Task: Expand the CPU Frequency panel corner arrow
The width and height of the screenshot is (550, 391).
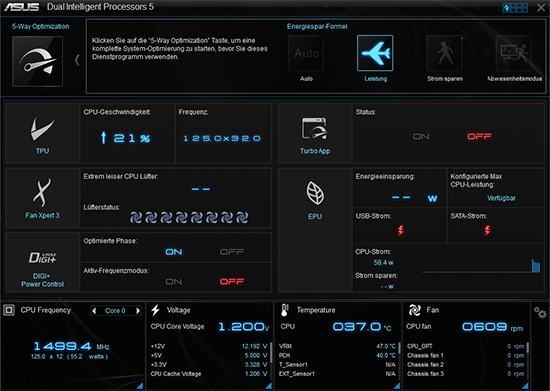Action: click(x=140, y=386)
